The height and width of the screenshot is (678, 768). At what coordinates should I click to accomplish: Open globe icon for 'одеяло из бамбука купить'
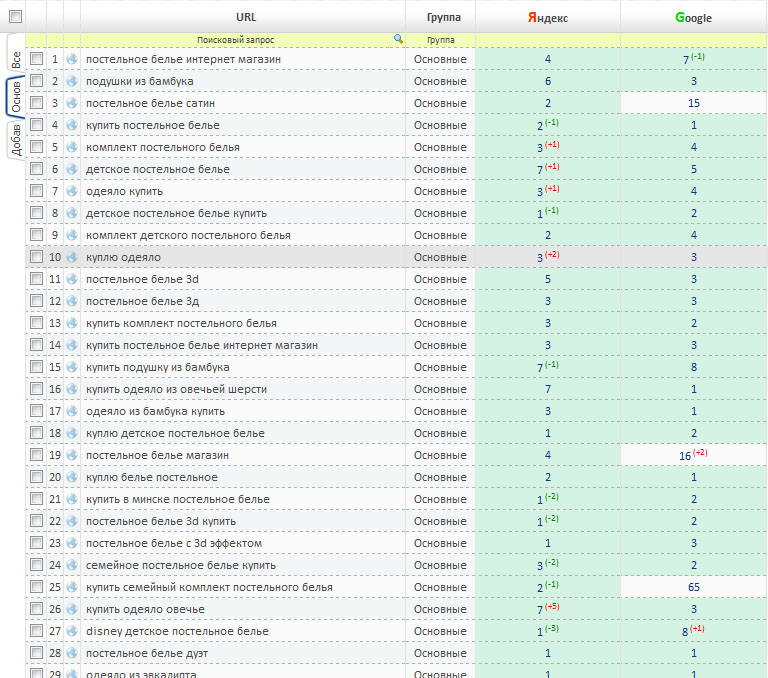point(72,412)
